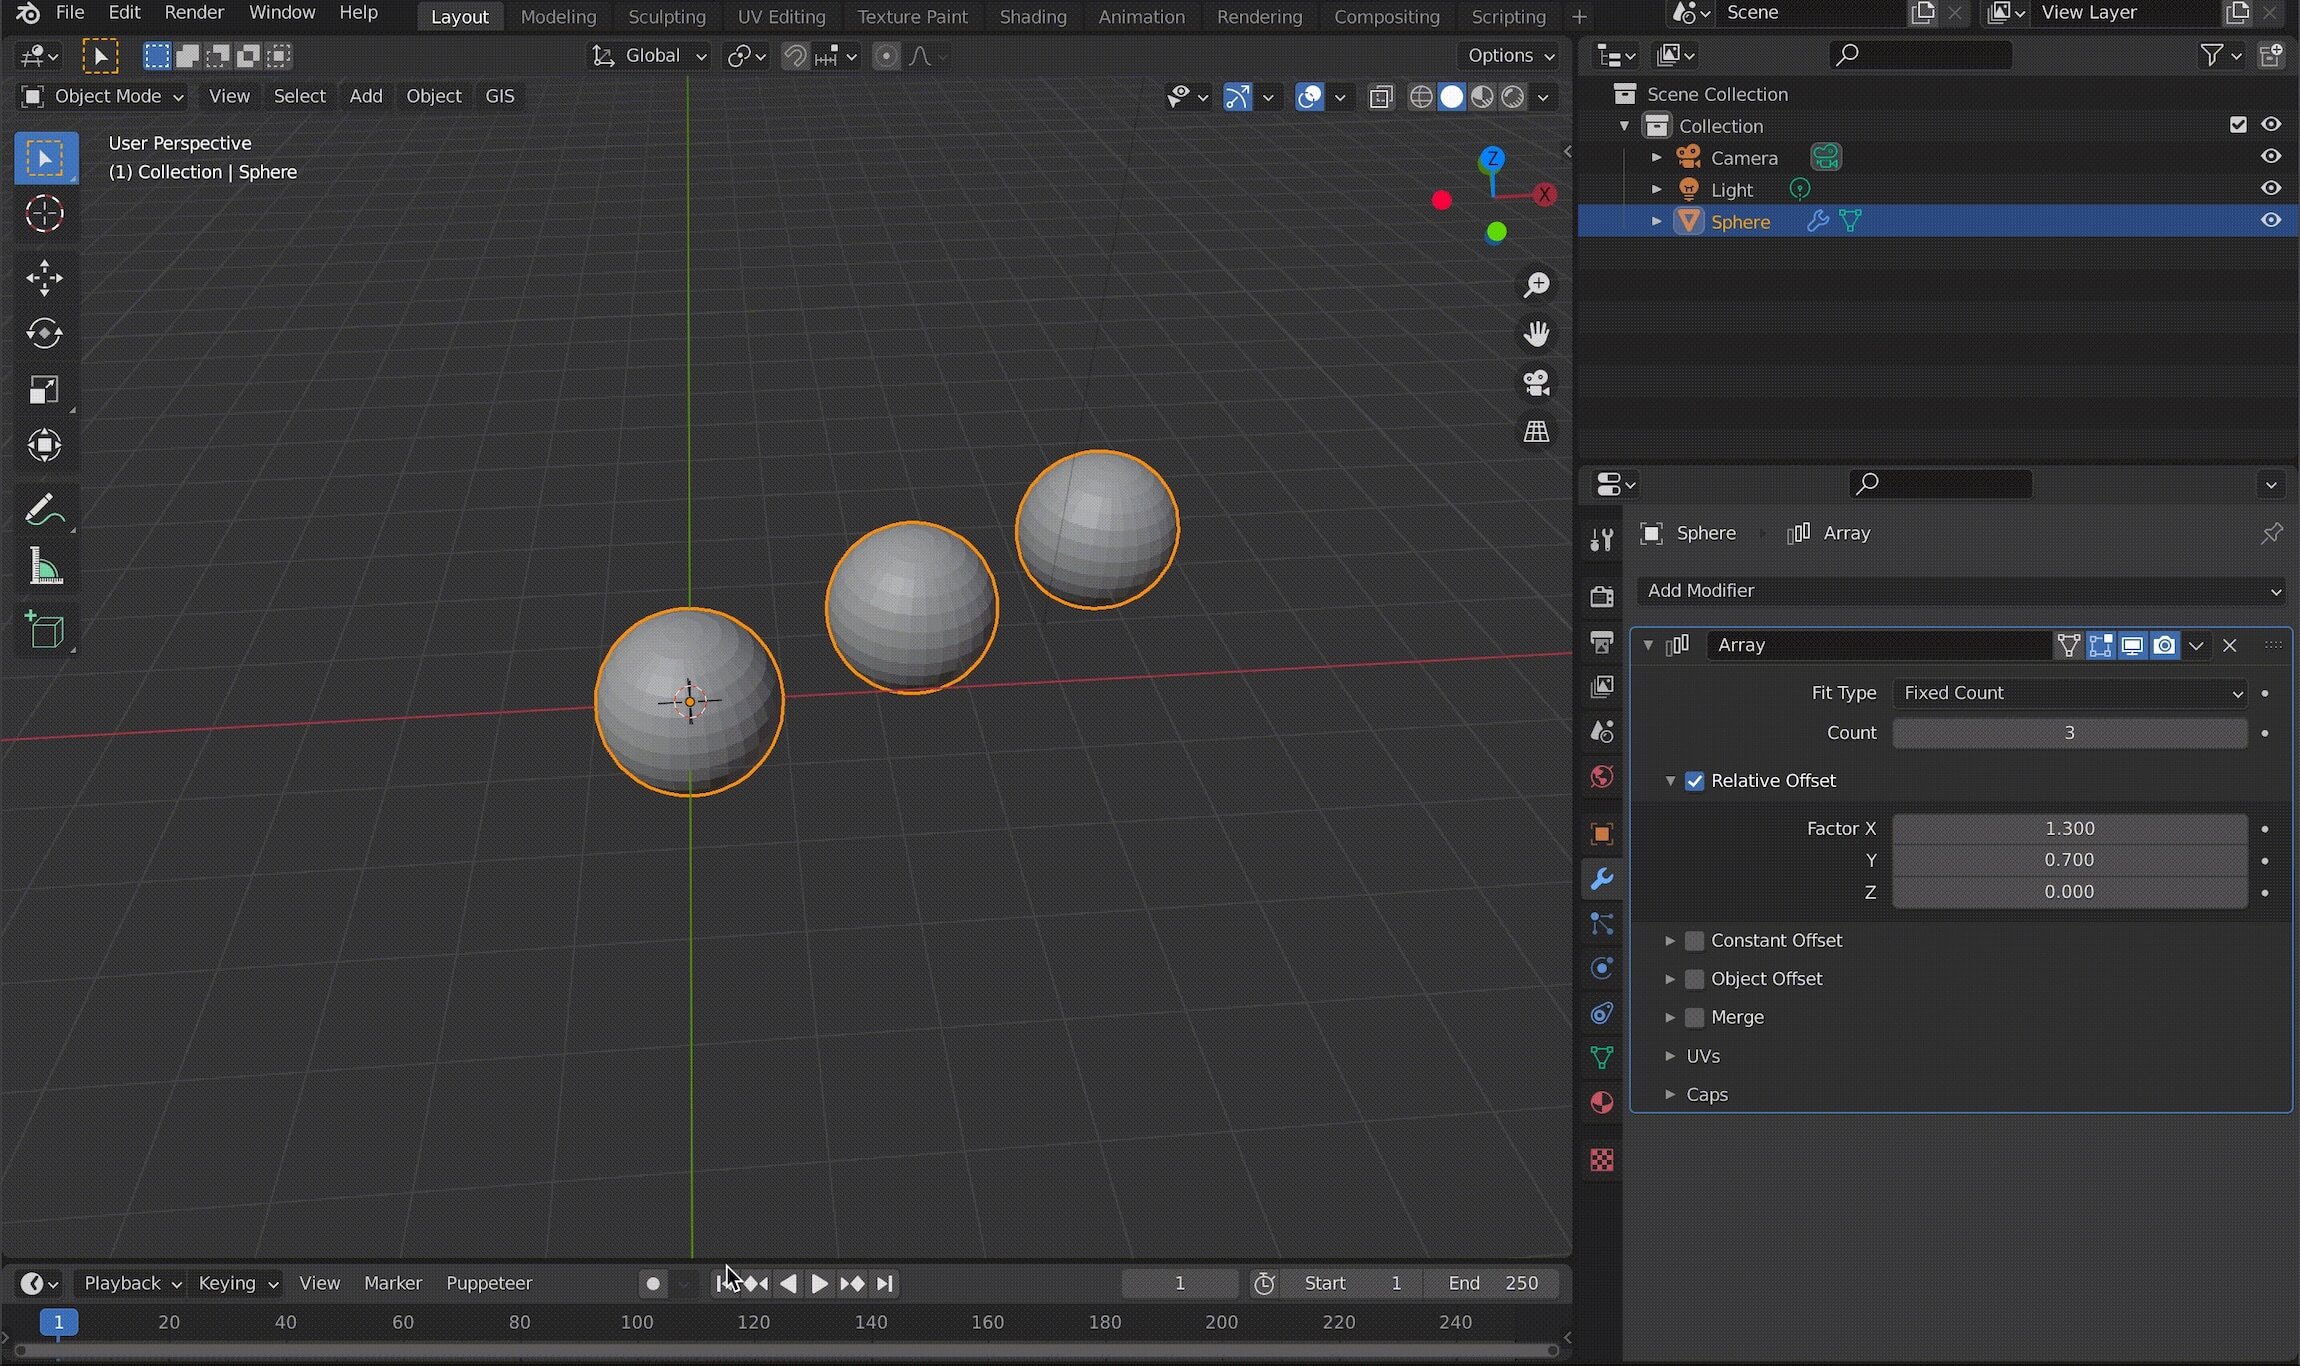Enable the Object Offset checkbox
This screenshot has width=2300, height=1366.
1694,979
